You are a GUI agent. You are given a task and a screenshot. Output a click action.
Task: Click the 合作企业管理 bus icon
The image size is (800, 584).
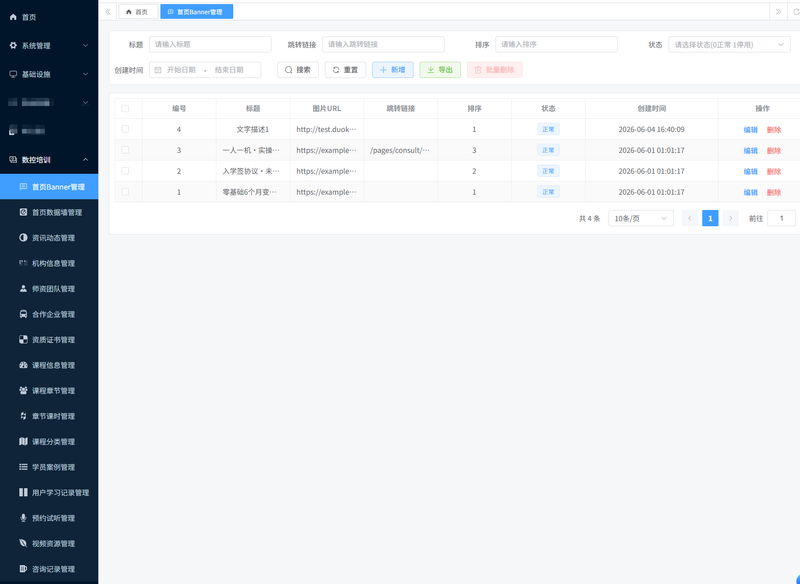tap(23, 314)
